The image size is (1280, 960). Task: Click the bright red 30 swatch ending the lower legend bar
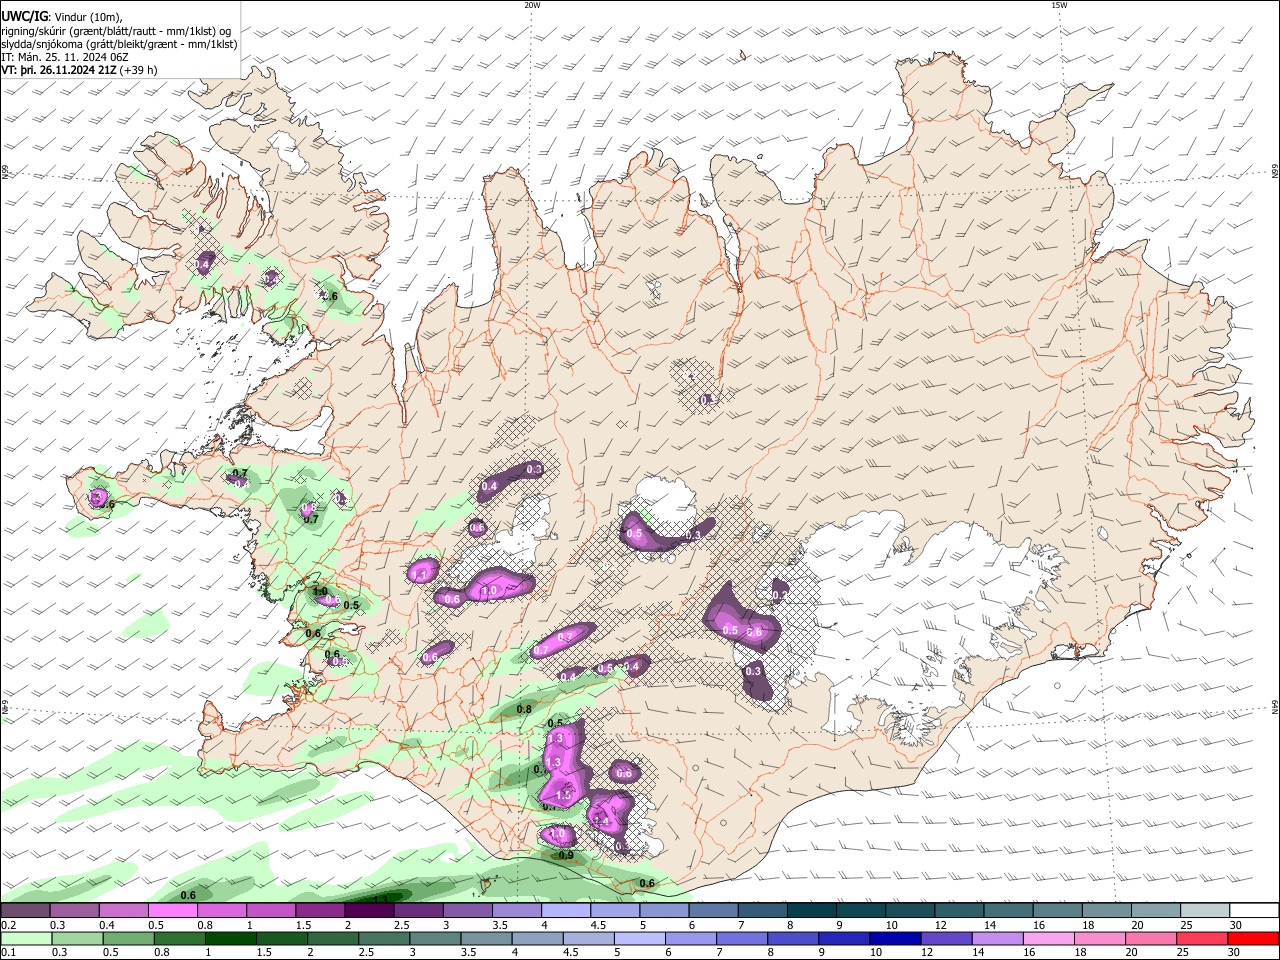point(1254,938)
